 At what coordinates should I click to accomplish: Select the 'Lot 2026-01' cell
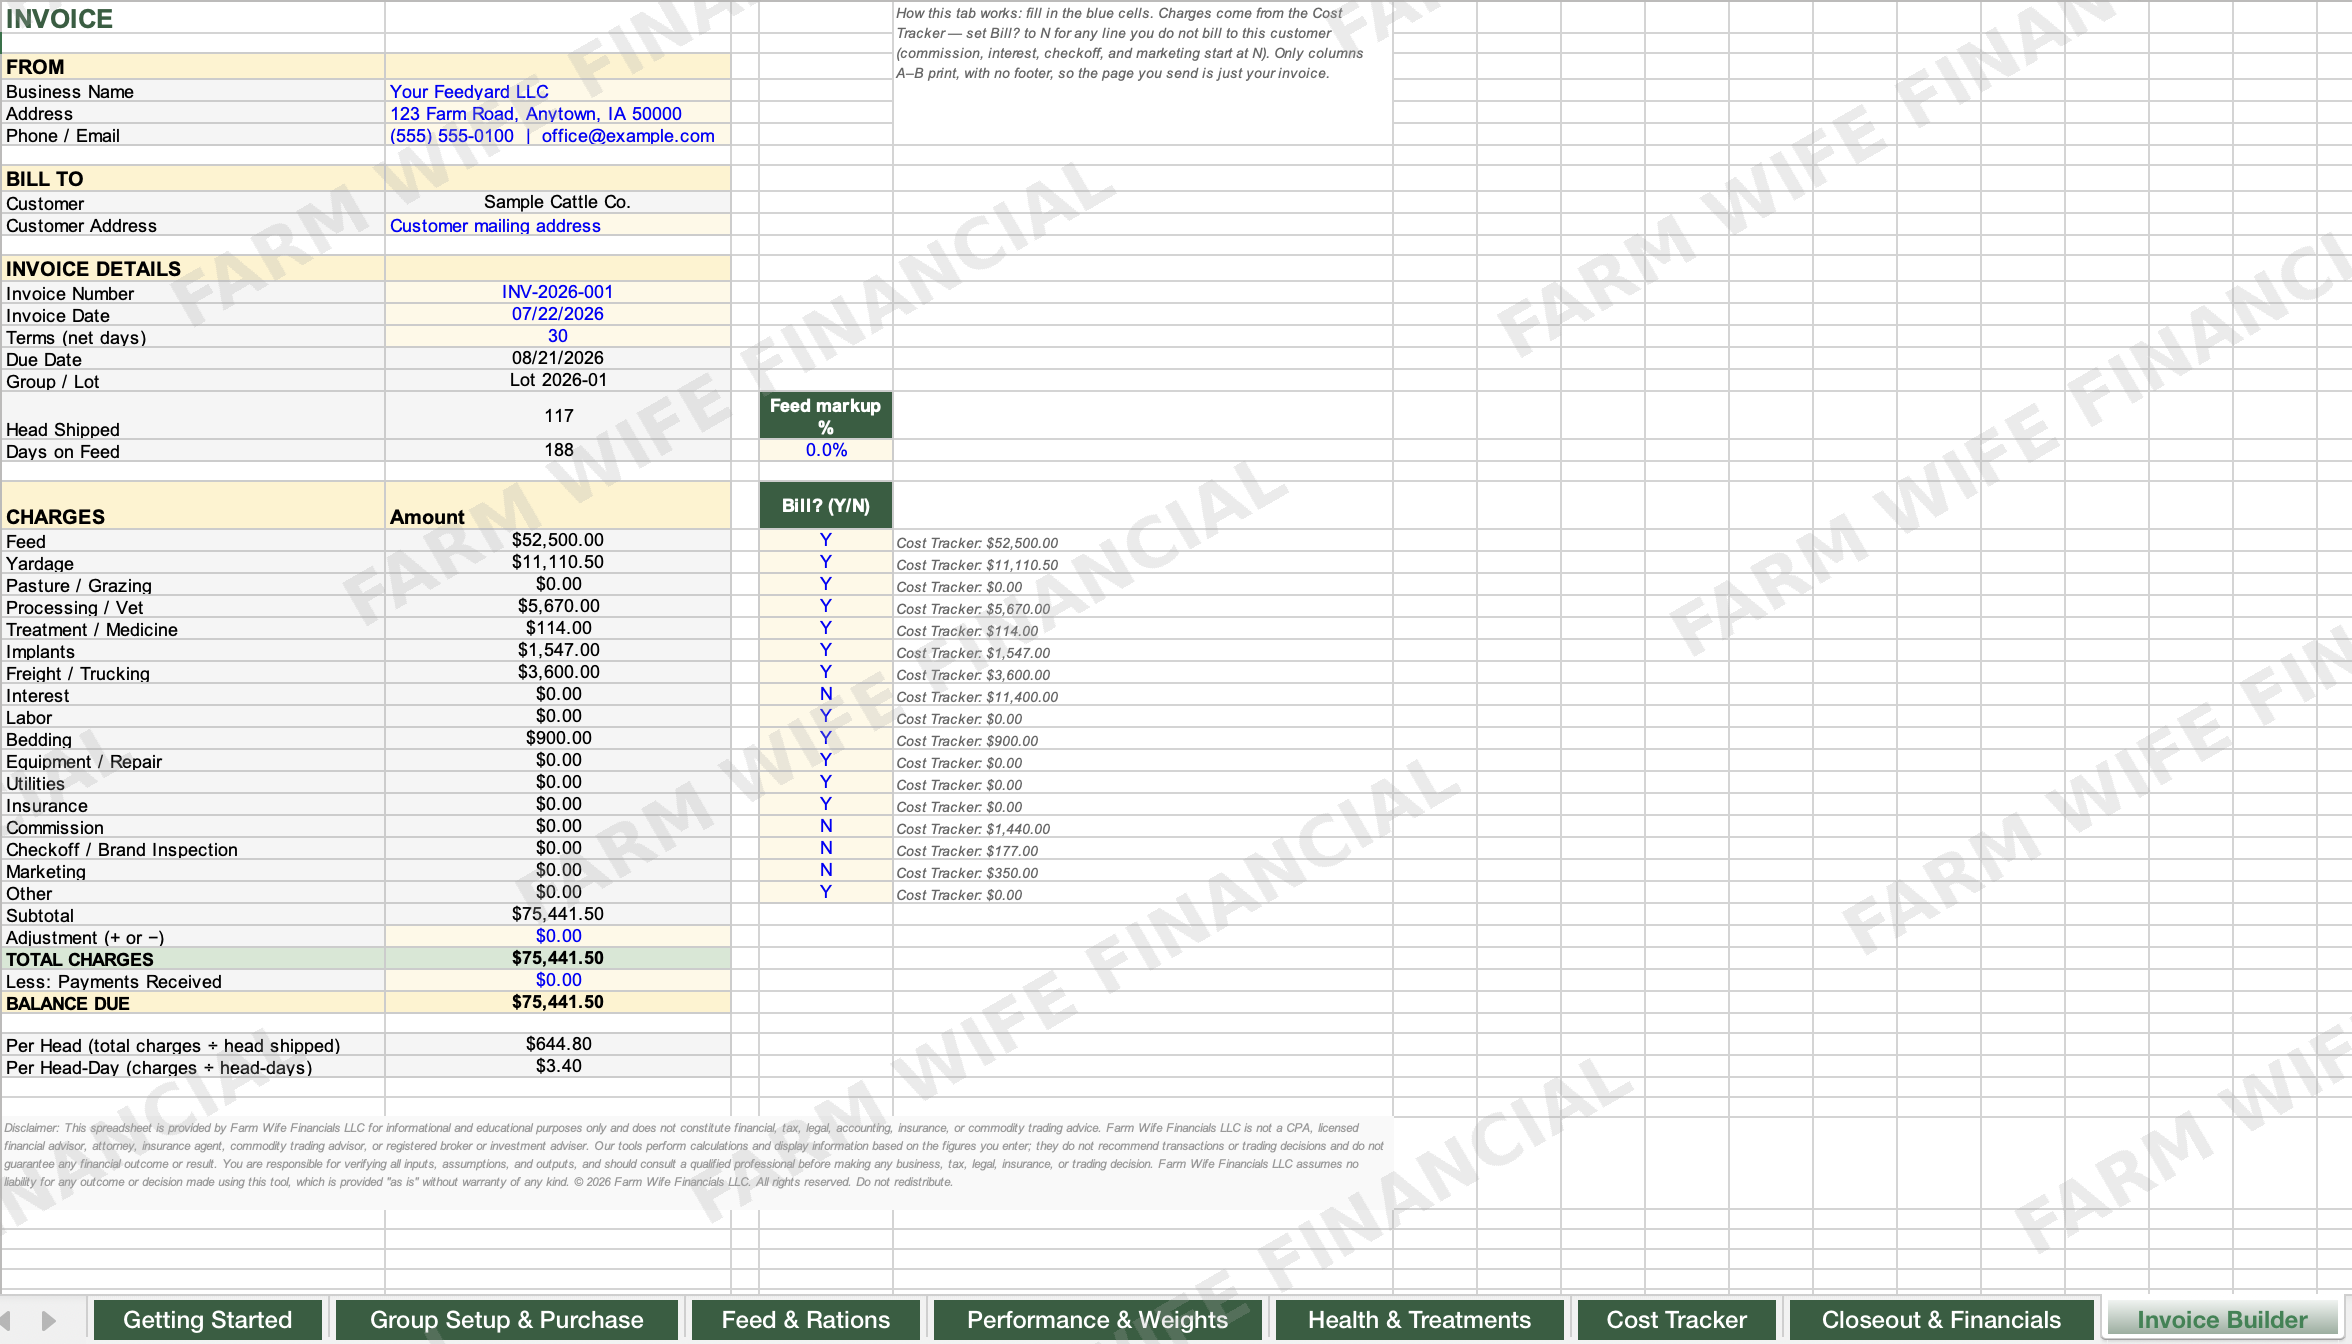(558, 379)
